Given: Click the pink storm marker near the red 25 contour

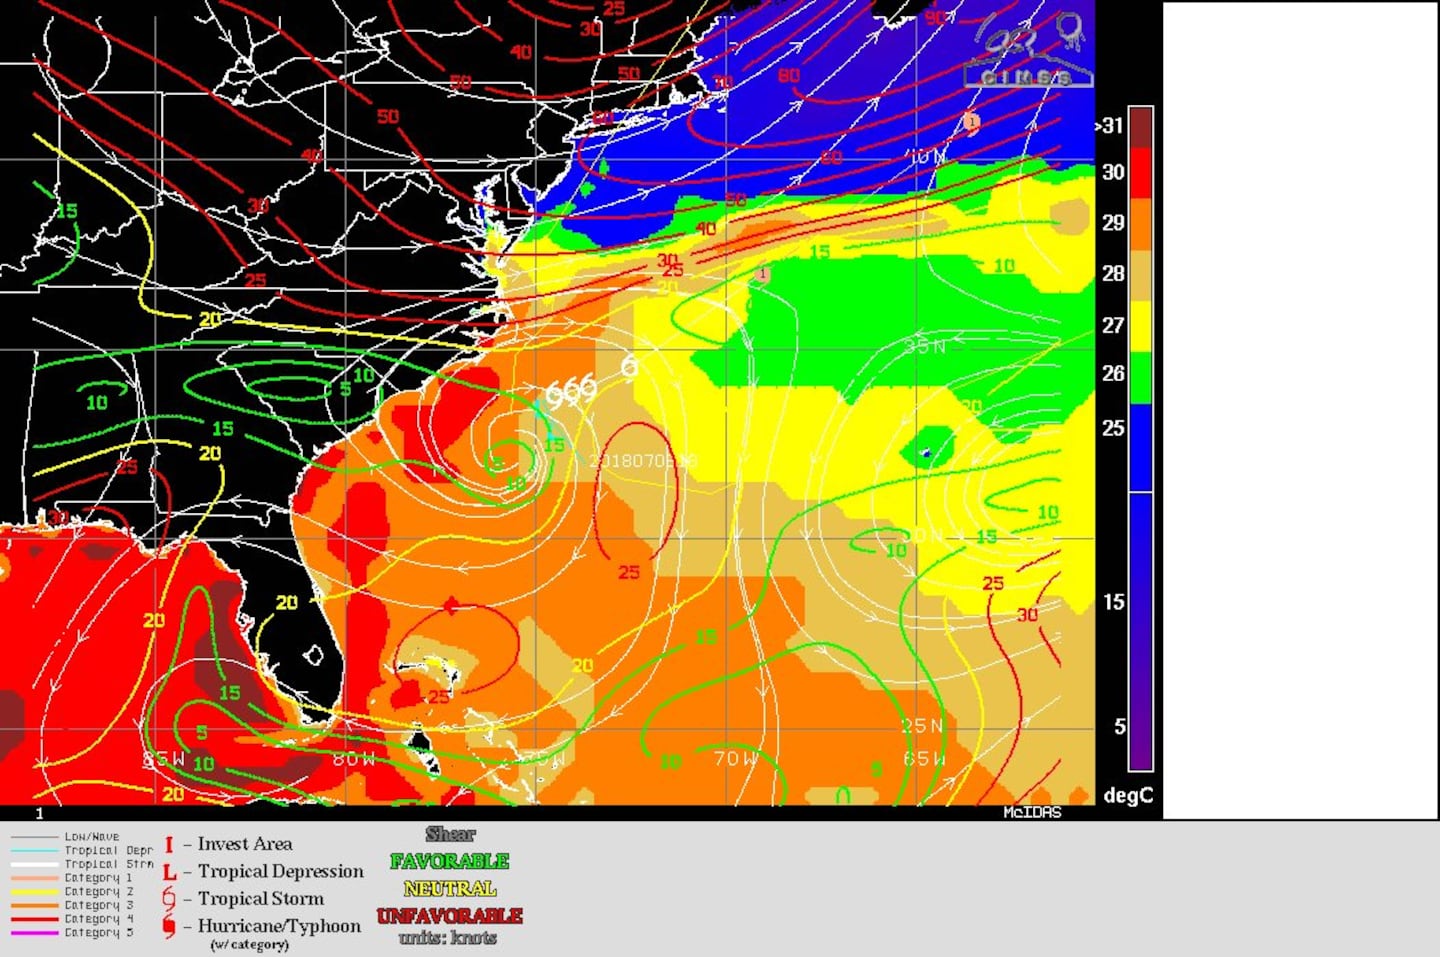Looking at the screenshot, I should pyautogui.click(x=762, y=273).
